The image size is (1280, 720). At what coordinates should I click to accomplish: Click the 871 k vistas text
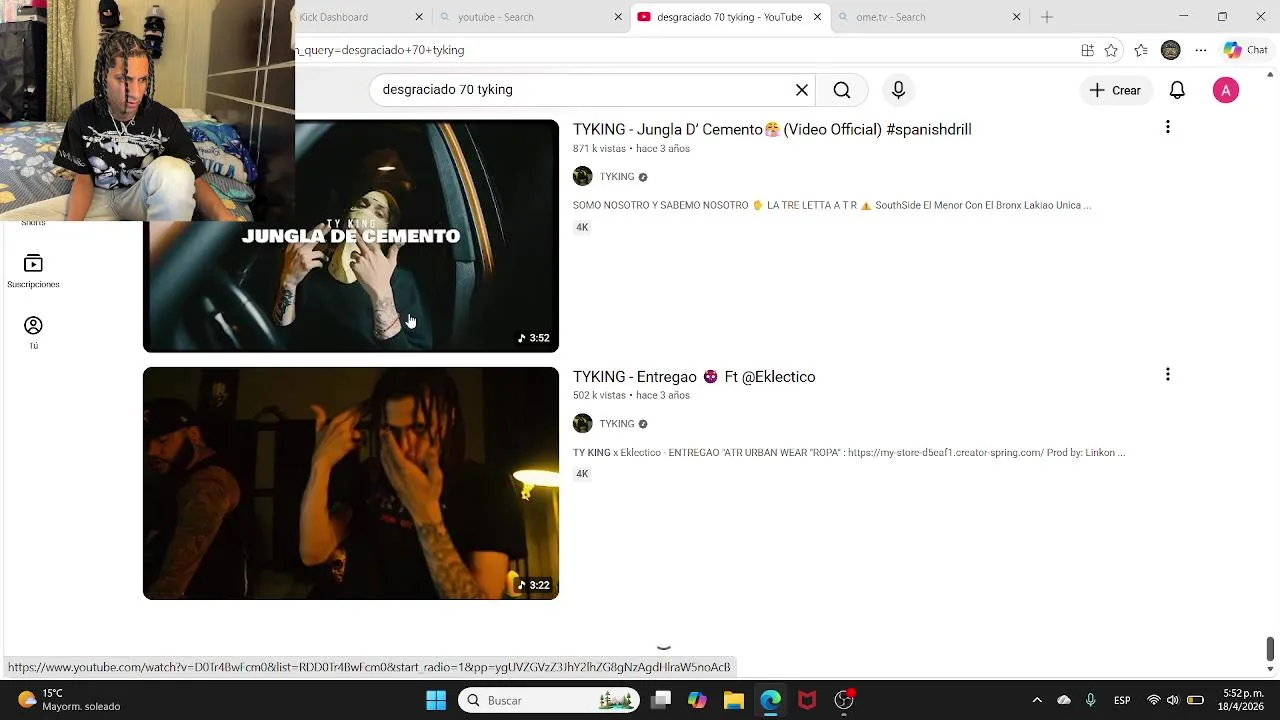[599, 148]
